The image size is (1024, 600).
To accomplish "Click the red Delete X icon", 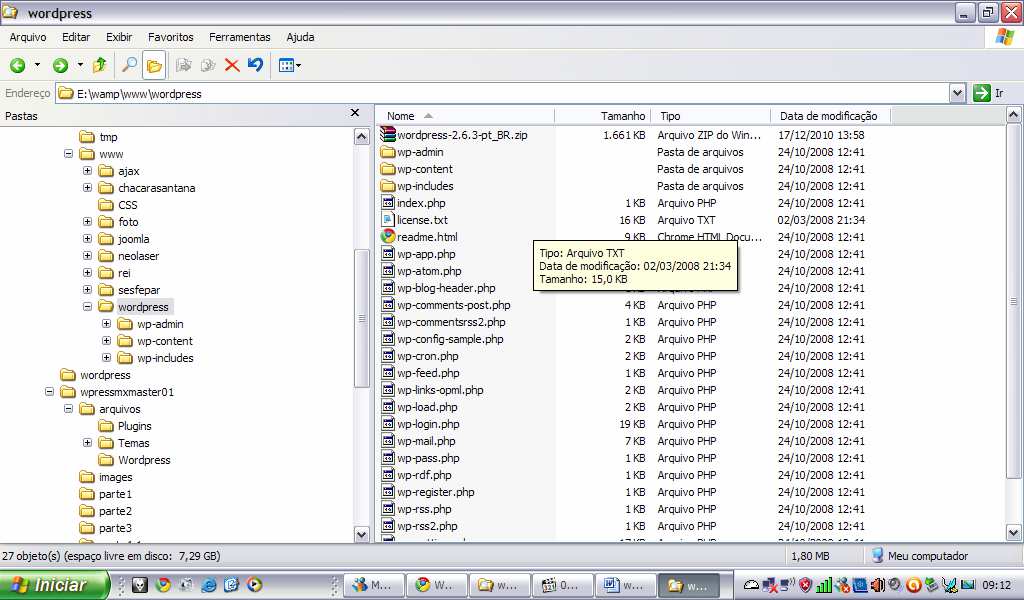I will 232,65.
